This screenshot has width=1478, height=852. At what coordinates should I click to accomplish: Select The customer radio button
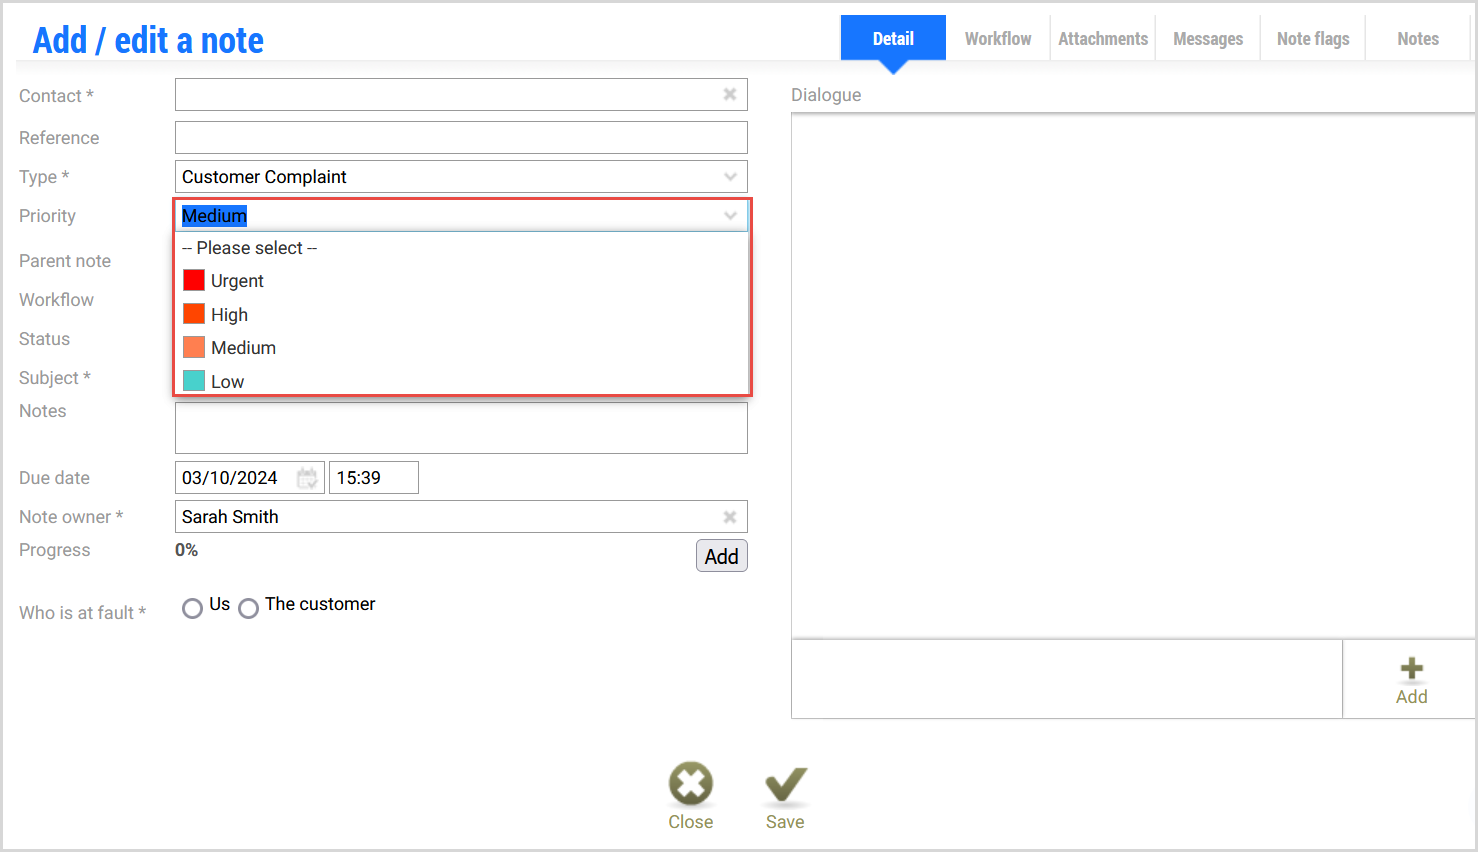[x=248, y=608]
